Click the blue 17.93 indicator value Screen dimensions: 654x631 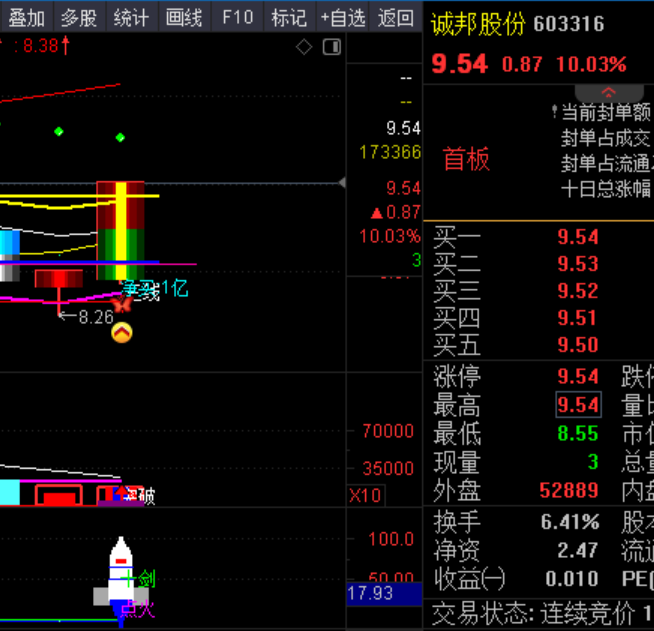click(x=384, y=594)
